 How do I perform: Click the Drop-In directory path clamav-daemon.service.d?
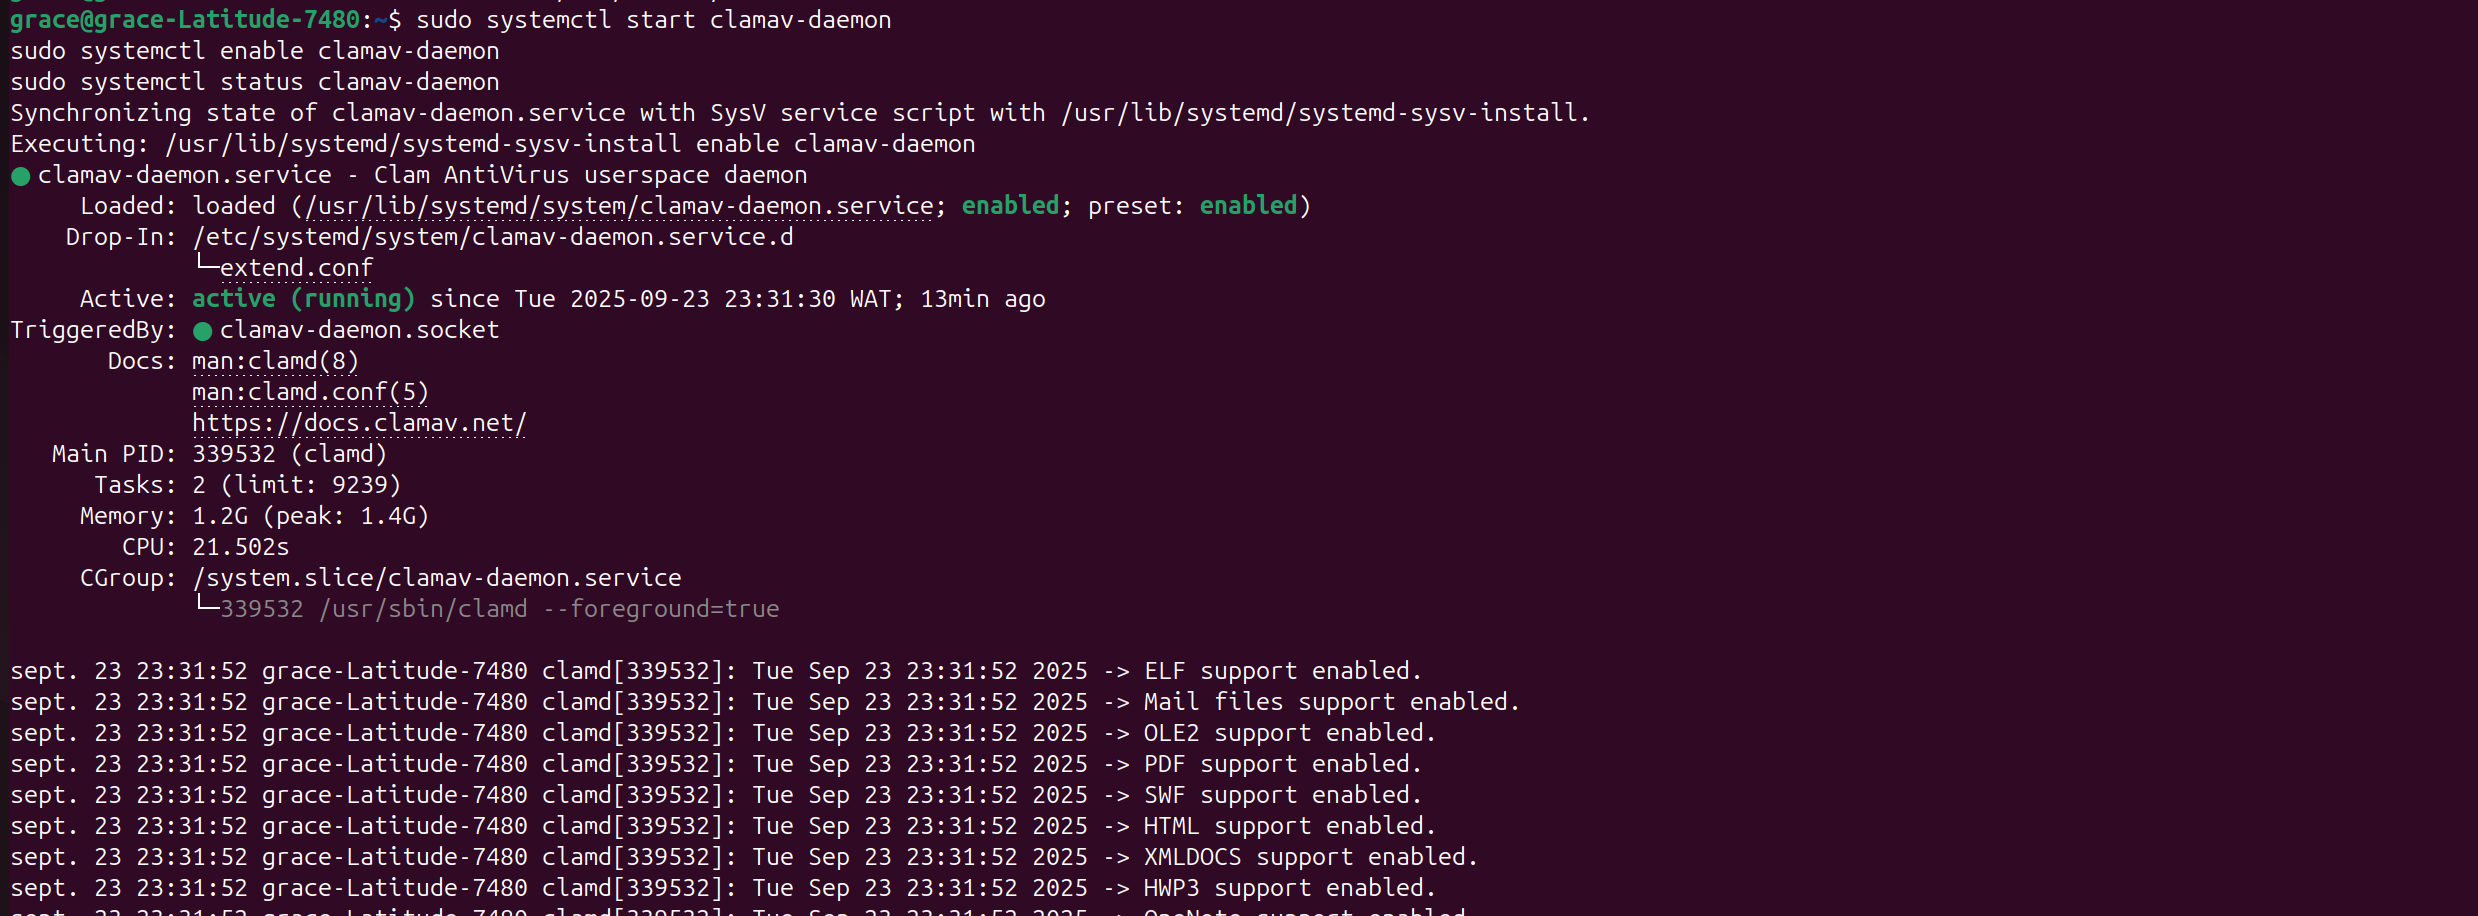tap(493, 237)
